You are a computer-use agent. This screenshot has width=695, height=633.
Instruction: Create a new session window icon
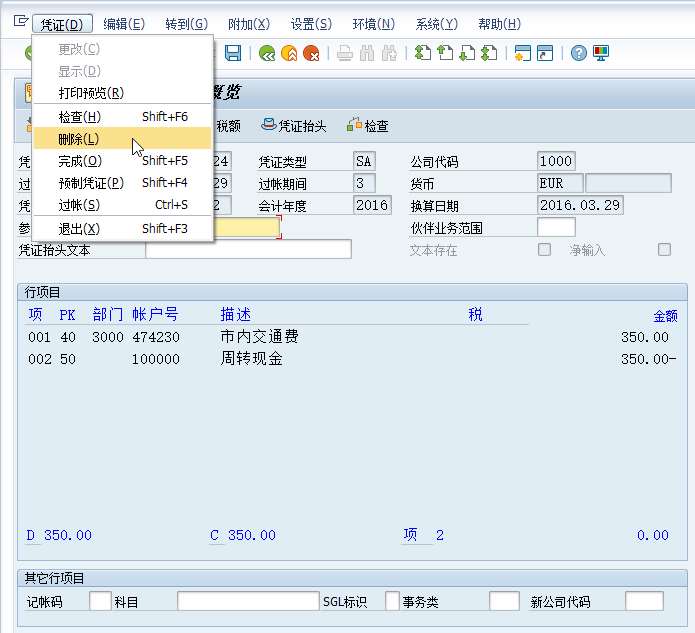[x=523, y=53]
